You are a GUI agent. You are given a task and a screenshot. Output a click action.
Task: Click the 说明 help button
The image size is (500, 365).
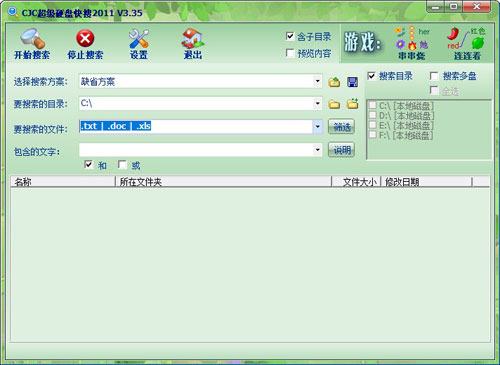click(x=341, y=150)
